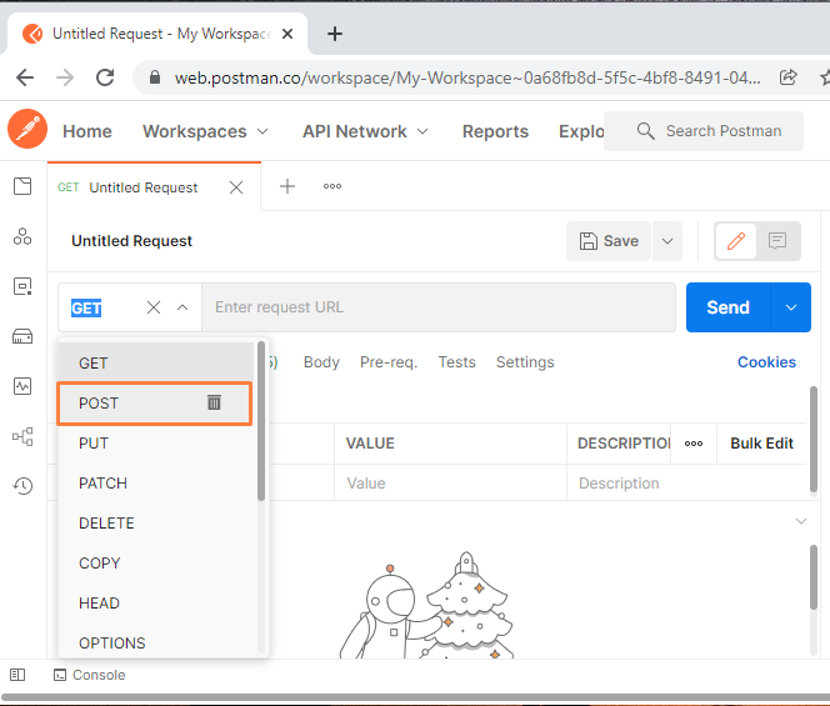Expand the Send options dropdown

point(791,307)
